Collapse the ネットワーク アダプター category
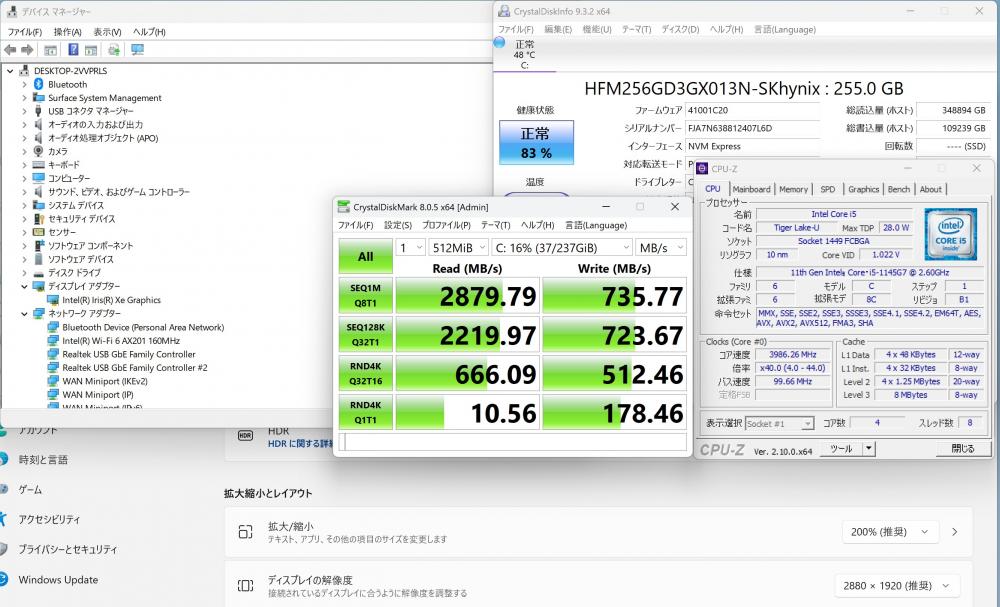This screenshot has height=607, width=1000. click(x=24, y=313)
